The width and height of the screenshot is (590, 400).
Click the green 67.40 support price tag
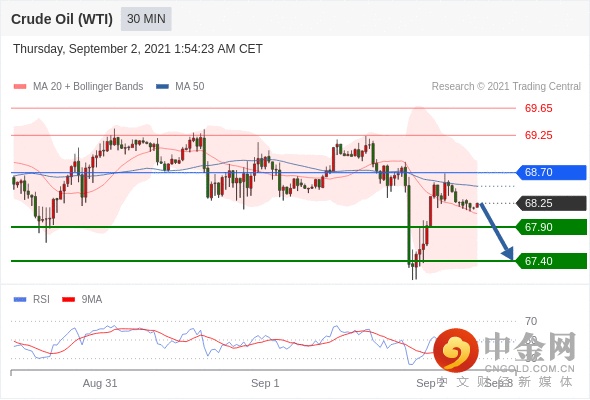click(x=550, y=261)
